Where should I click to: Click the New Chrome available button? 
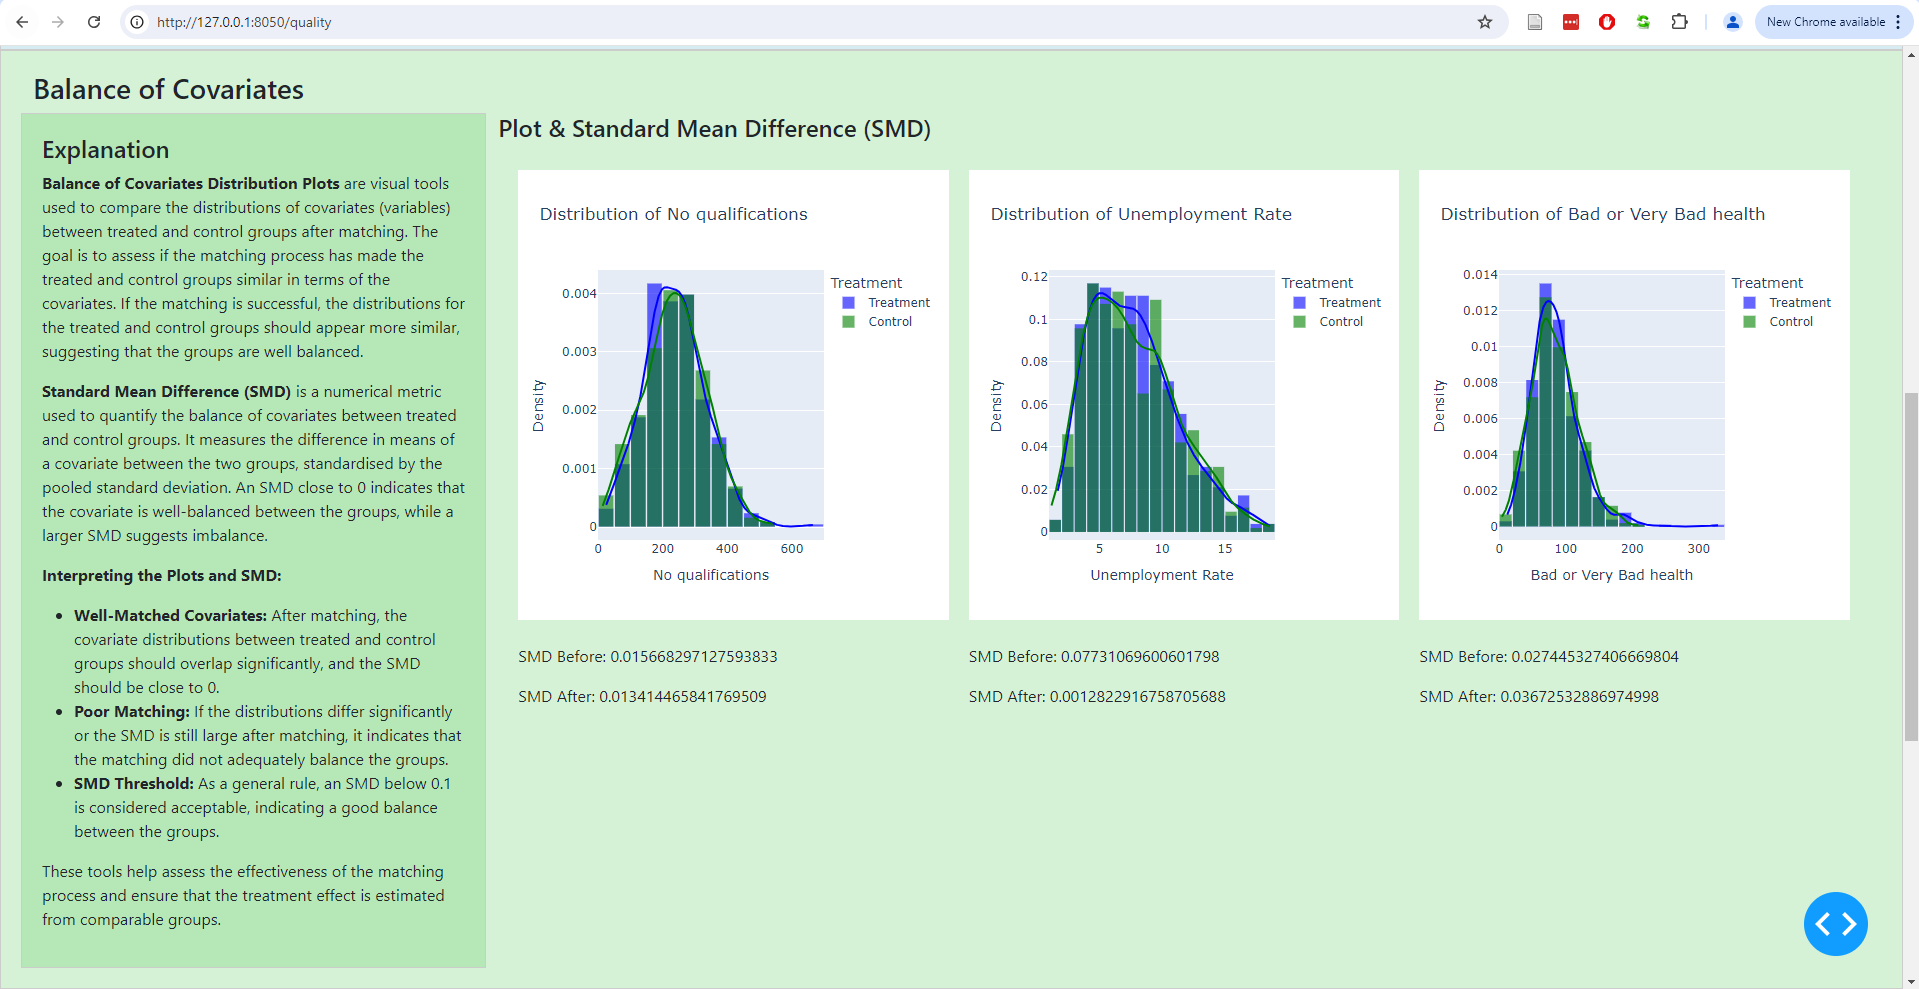1827,21
